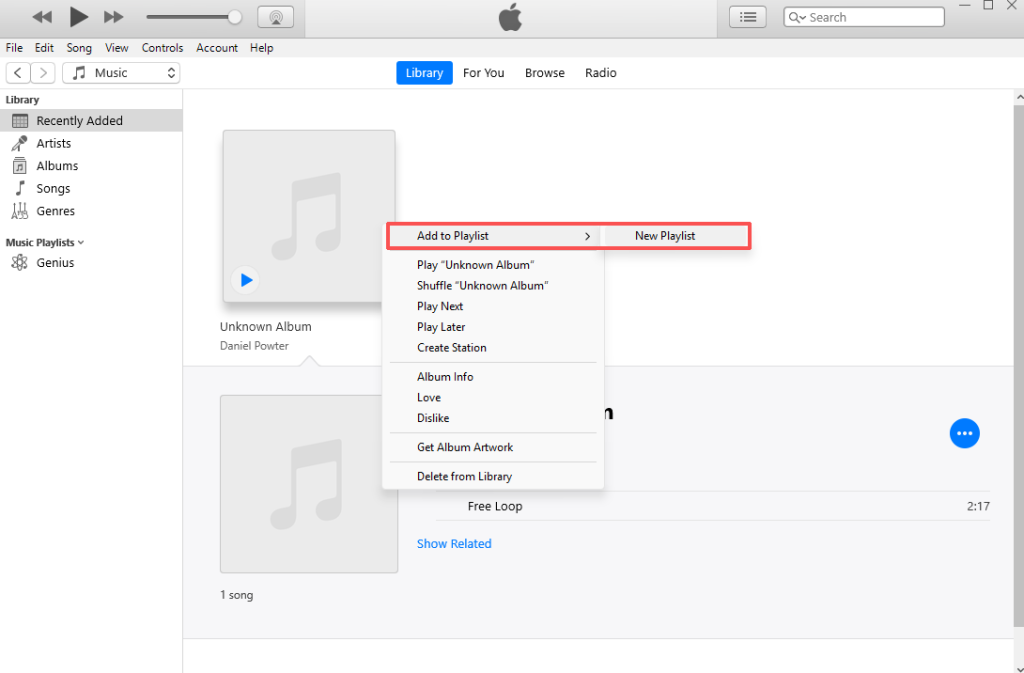
Task: Open the Albums view from sidebar
Action: coord(57,165)
